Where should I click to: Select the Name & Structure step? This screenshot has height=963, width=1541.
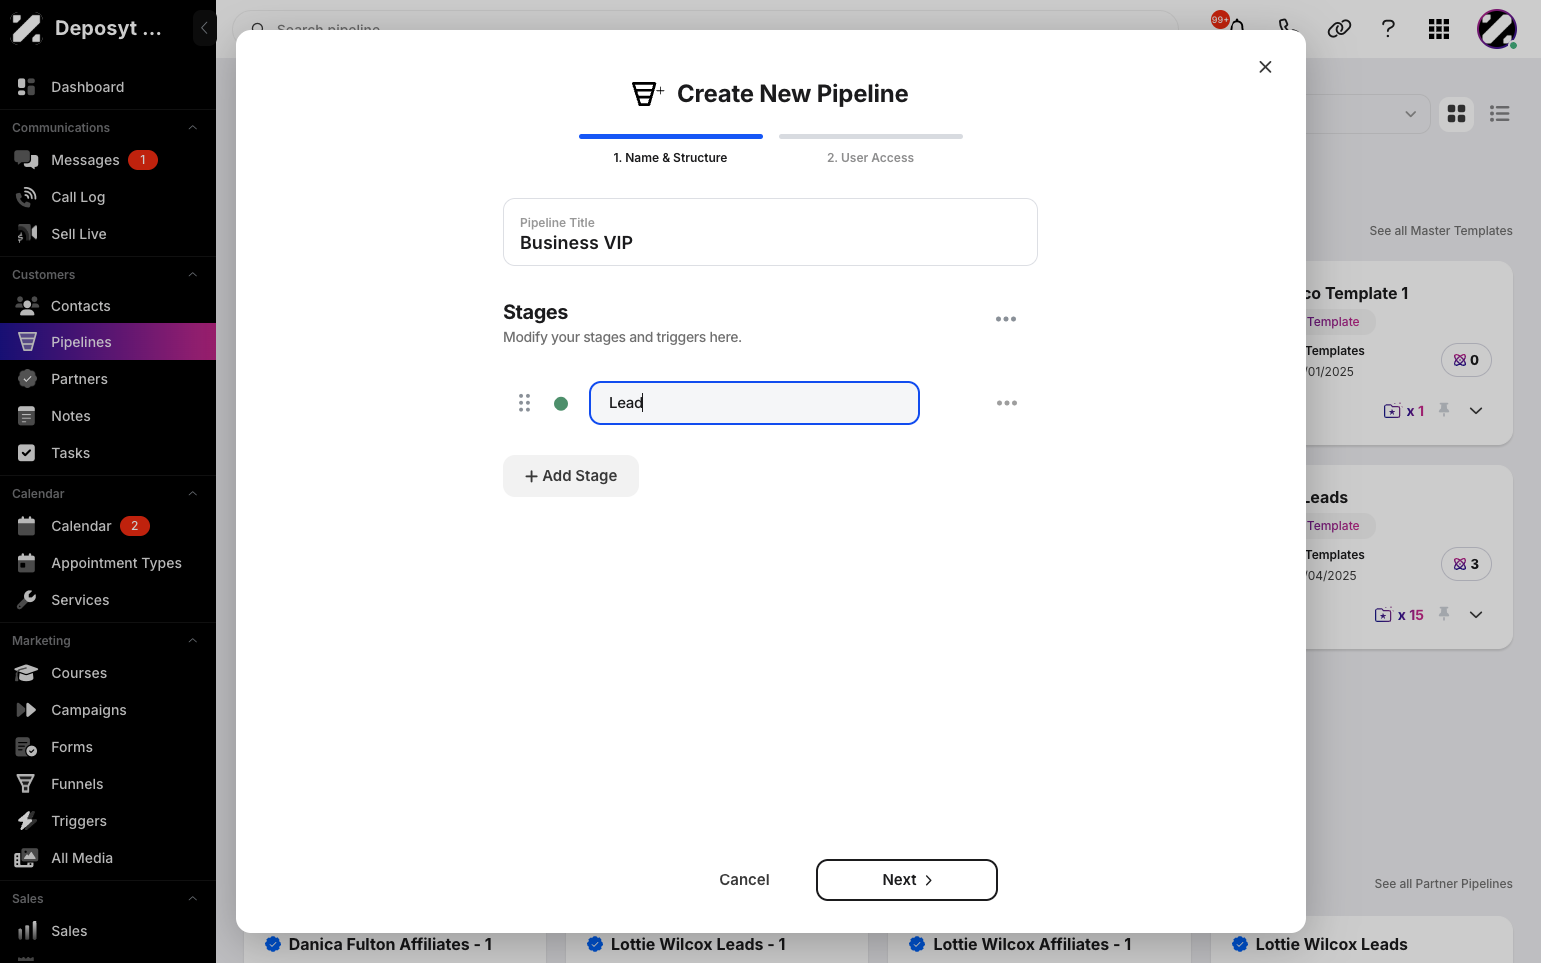(670, 149)
